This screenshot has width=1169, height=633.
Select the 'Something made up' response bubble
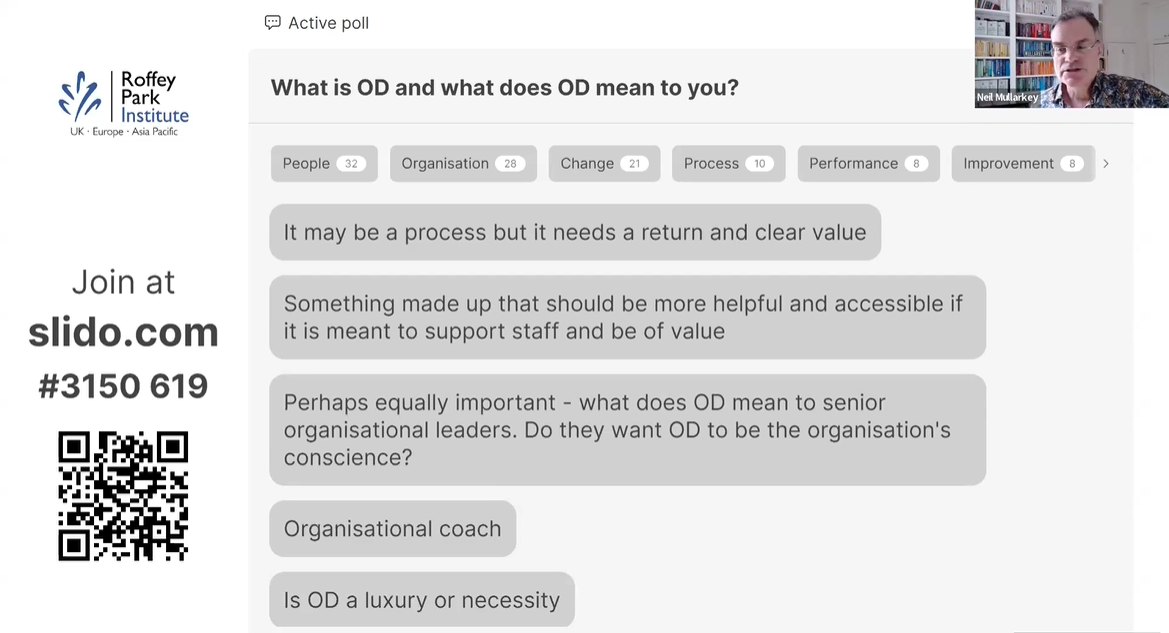point(628,318)
